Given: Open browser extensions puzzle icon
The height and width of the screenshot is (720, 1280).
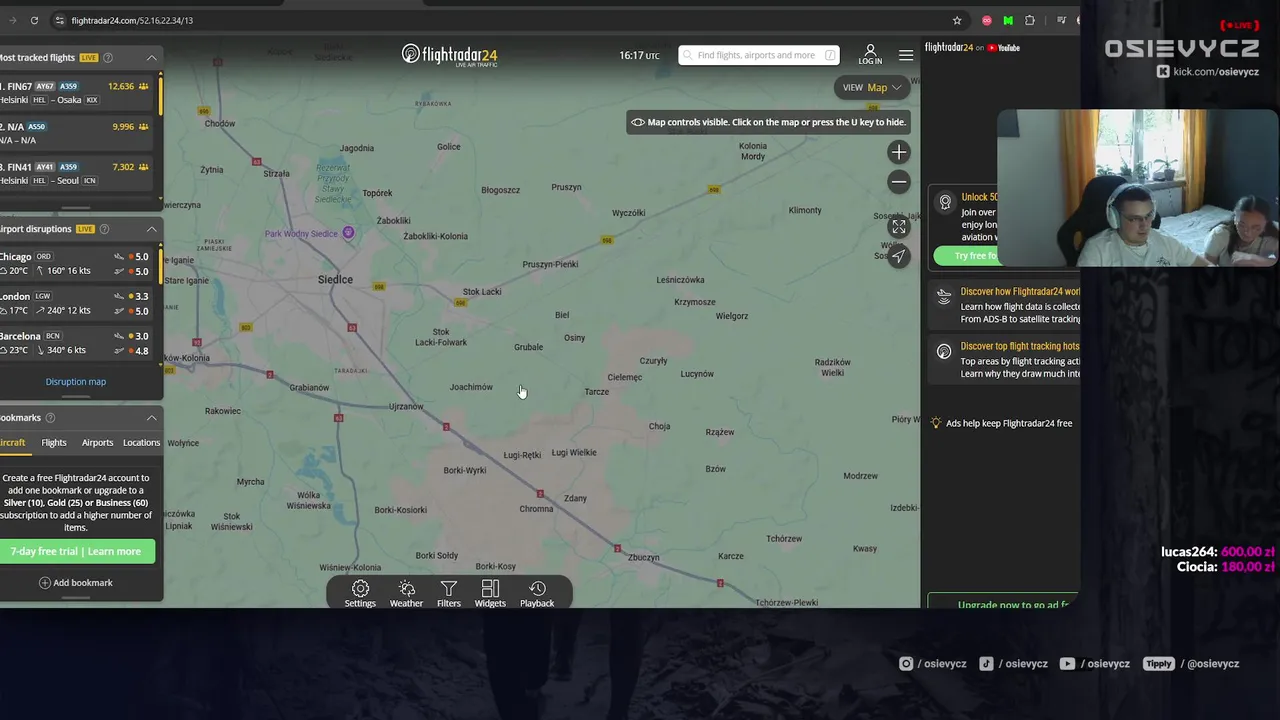Looking at the screenshot, I should pos(1030,20).
